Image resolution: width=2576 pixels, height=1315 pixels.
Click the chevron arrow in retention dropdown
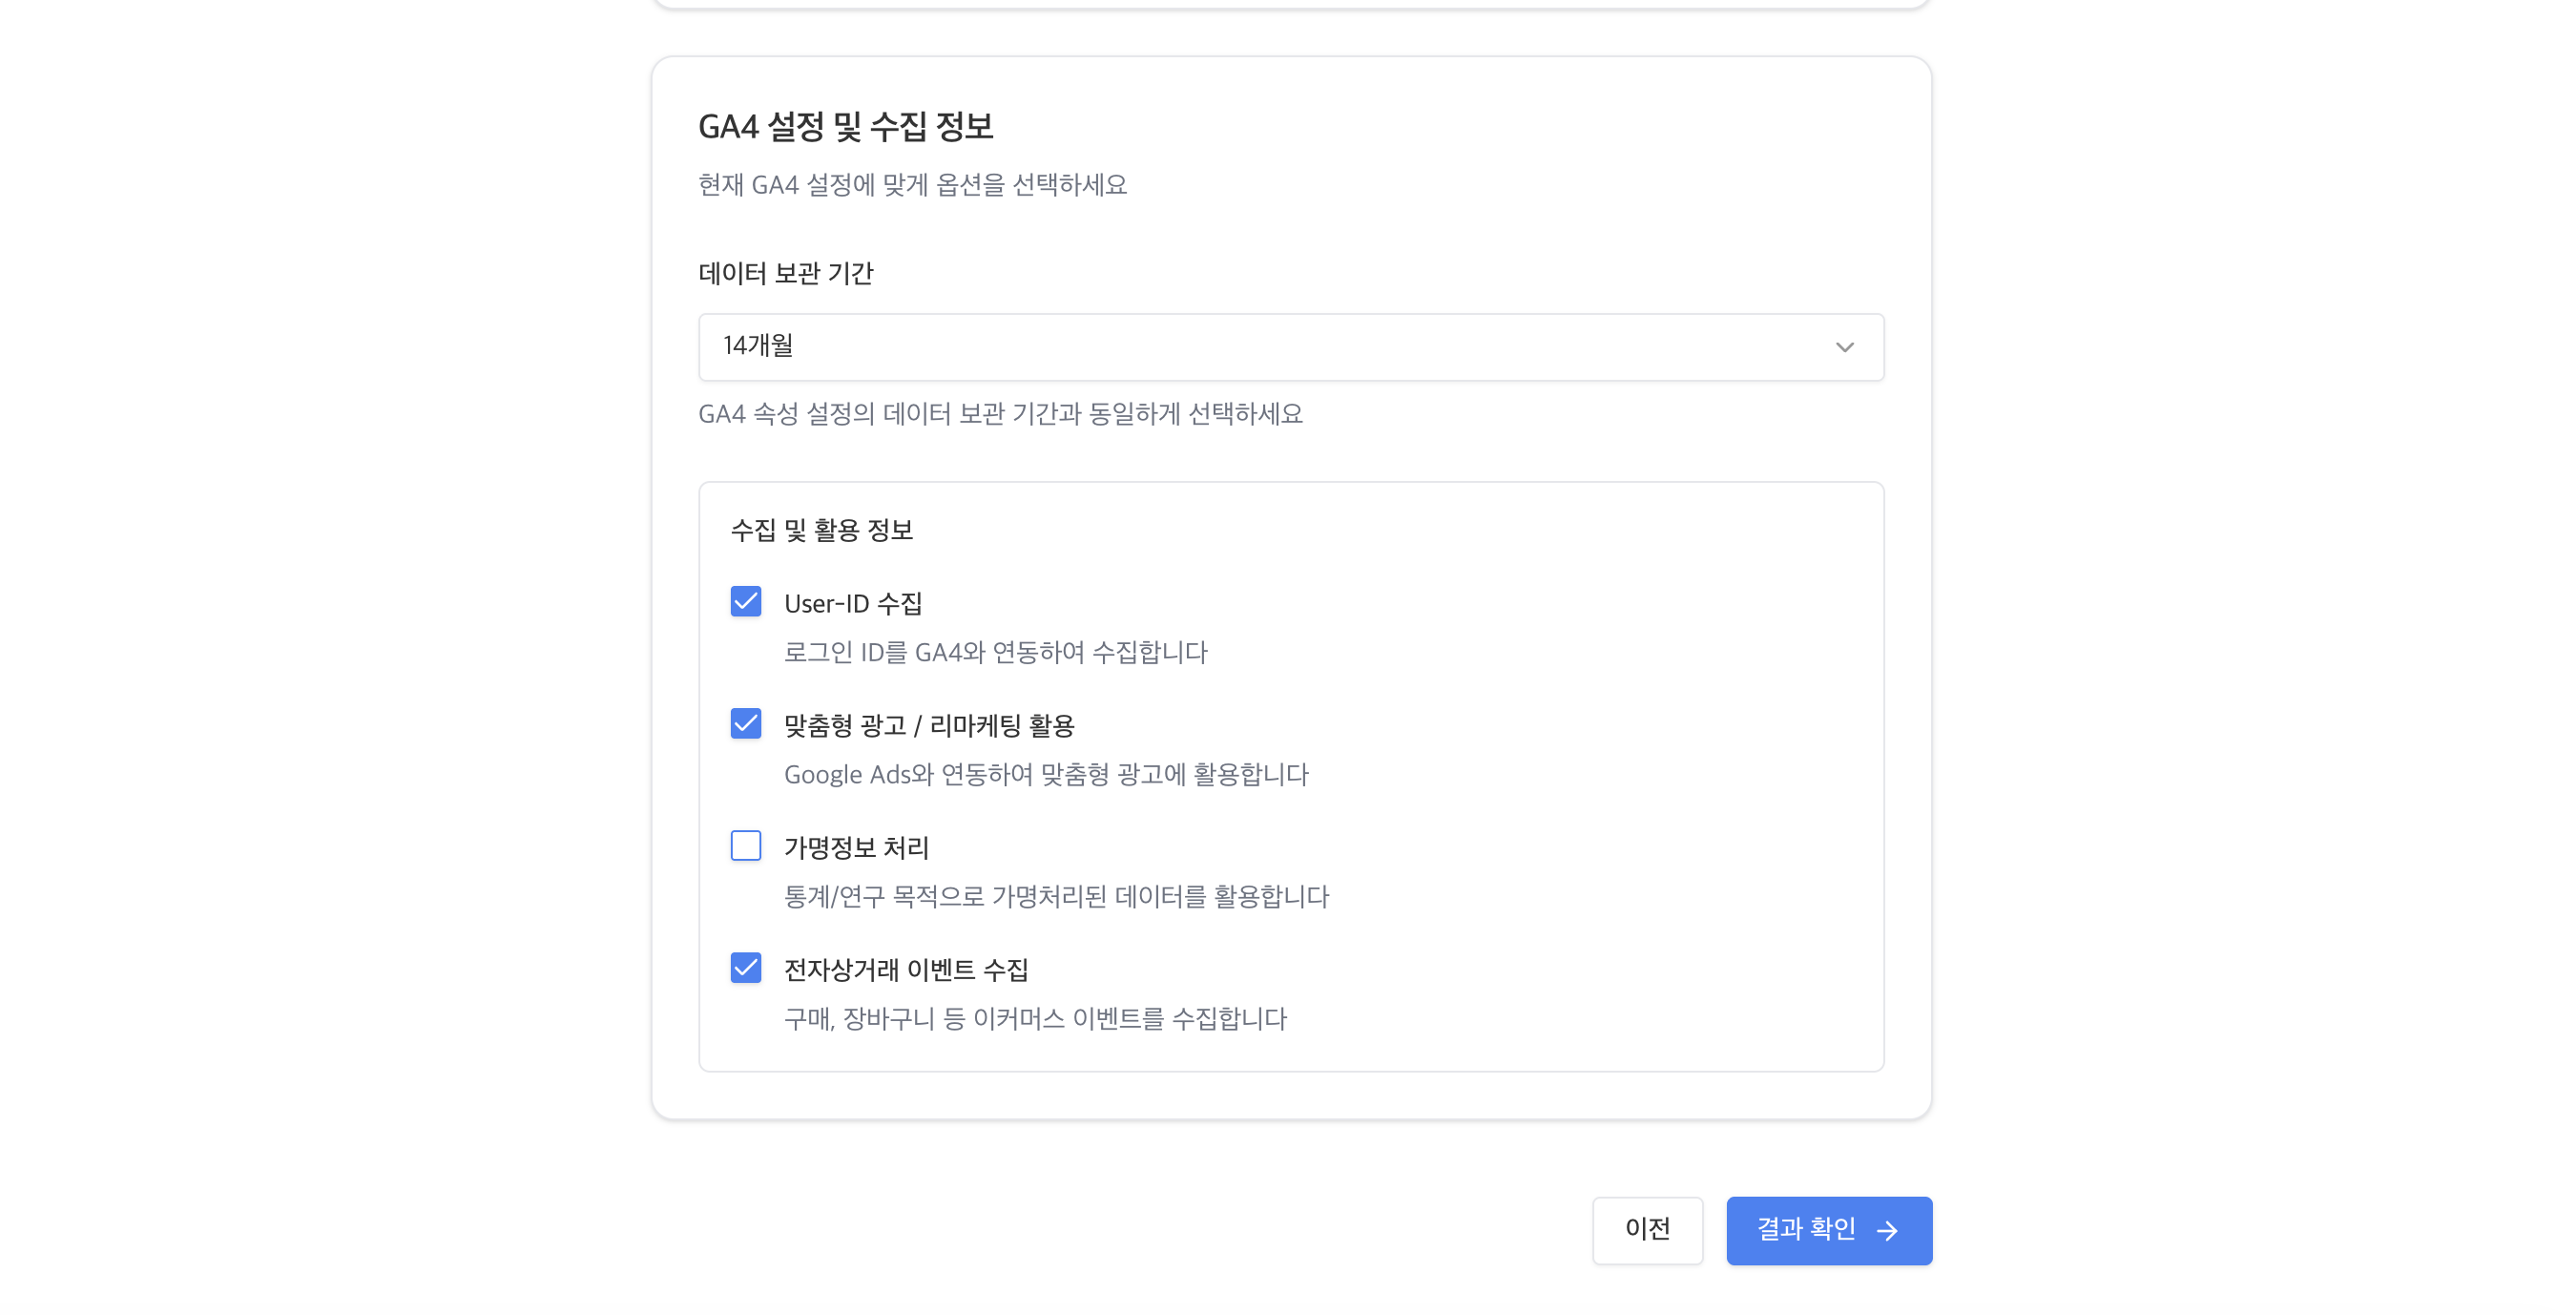click(x=1844, y=347)
